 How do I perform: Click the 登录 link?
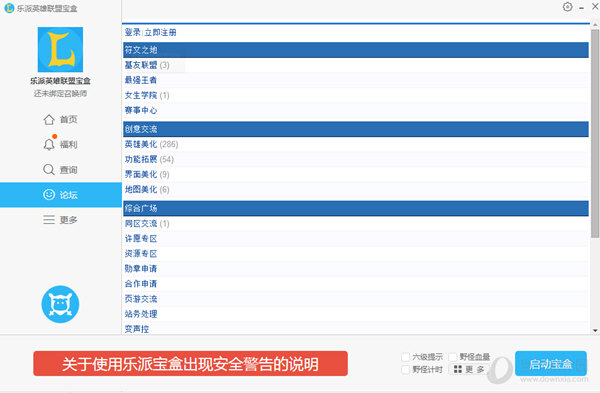[133, 33]
